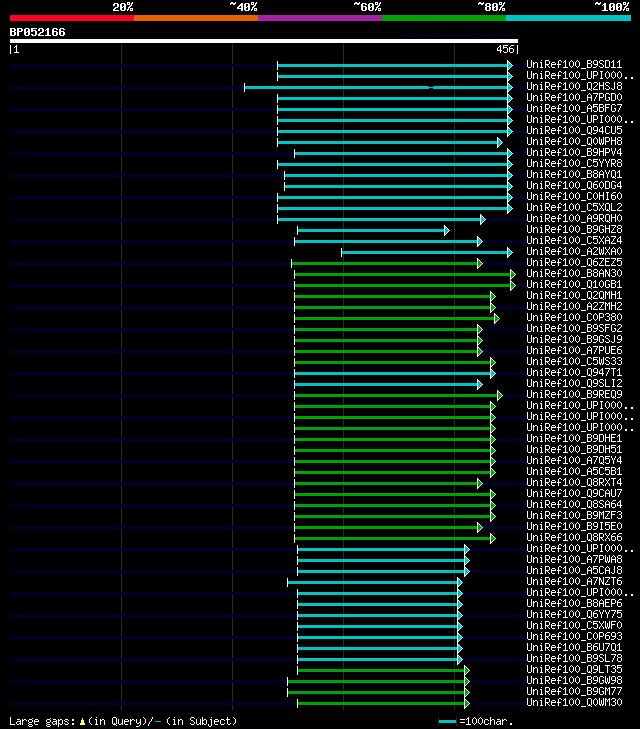Select the UniRef100_C5XAZ4 label

[x=574, y=240]
